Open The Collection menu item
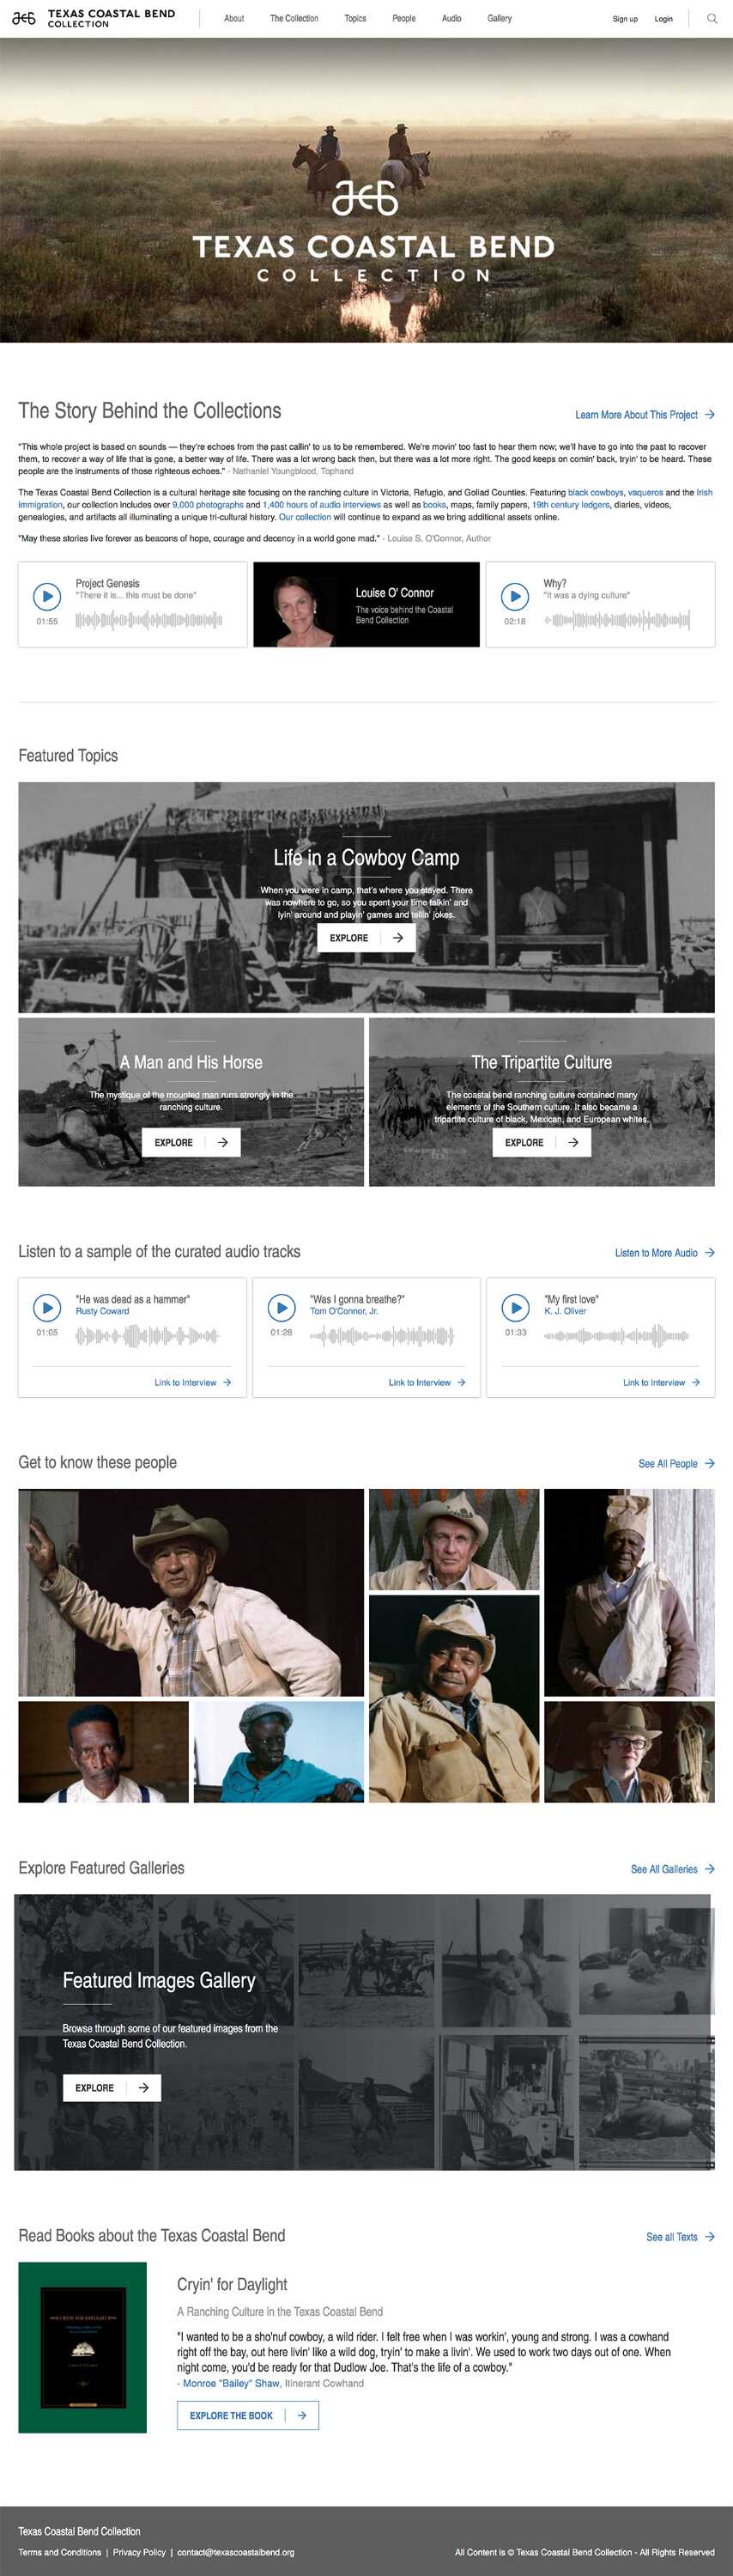 [x=294, y=18]
